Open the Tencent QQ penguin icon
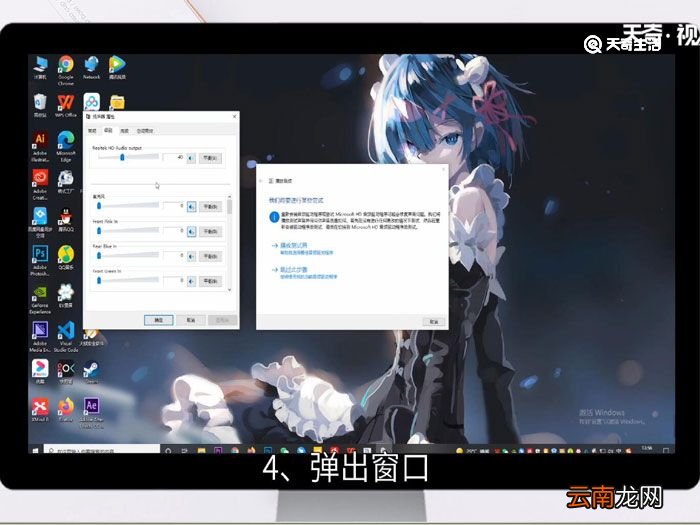Viewport: 700px width, 525px height. tap(66, 219)
